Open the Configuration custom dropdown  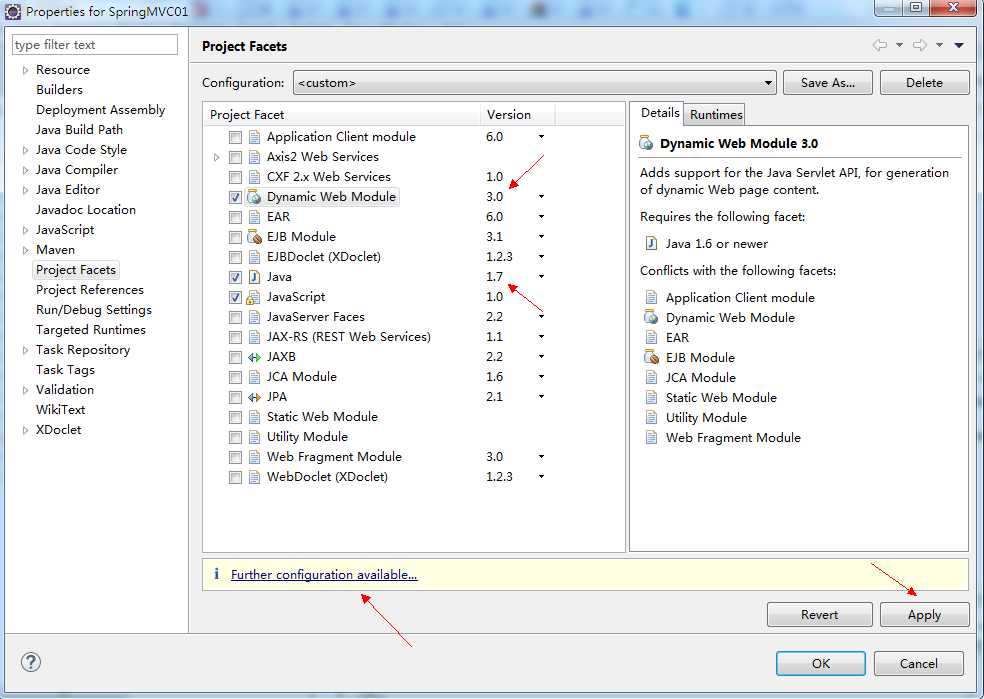[x=535, y=83]
